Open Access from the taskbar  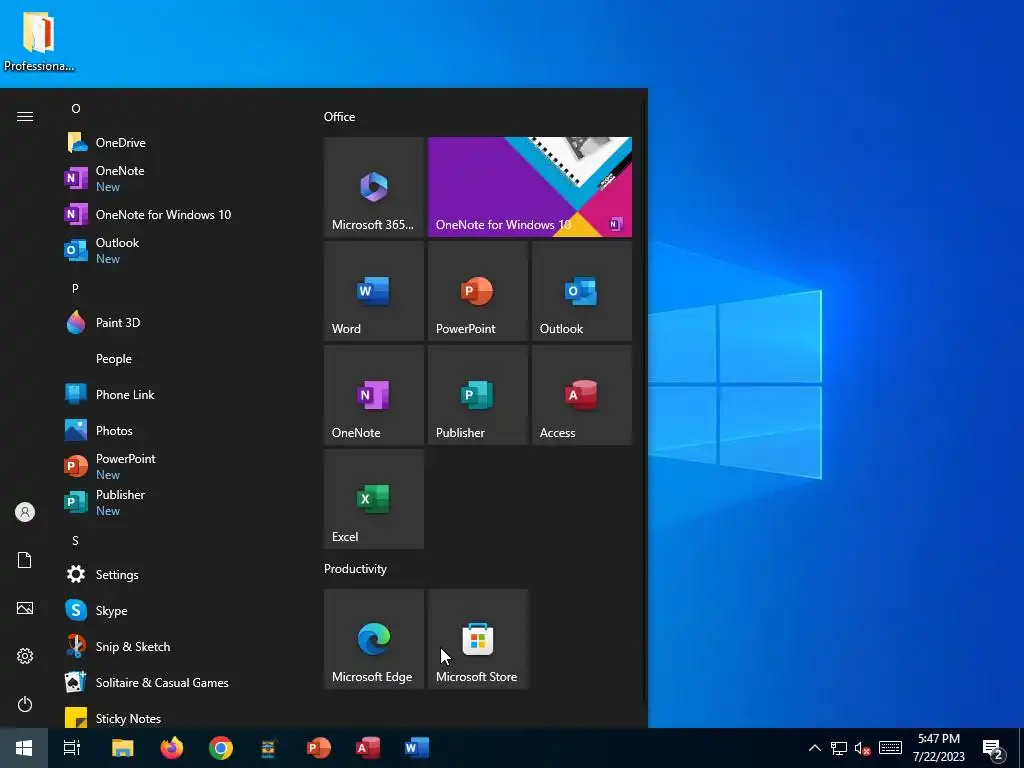[x=368, y=748]
